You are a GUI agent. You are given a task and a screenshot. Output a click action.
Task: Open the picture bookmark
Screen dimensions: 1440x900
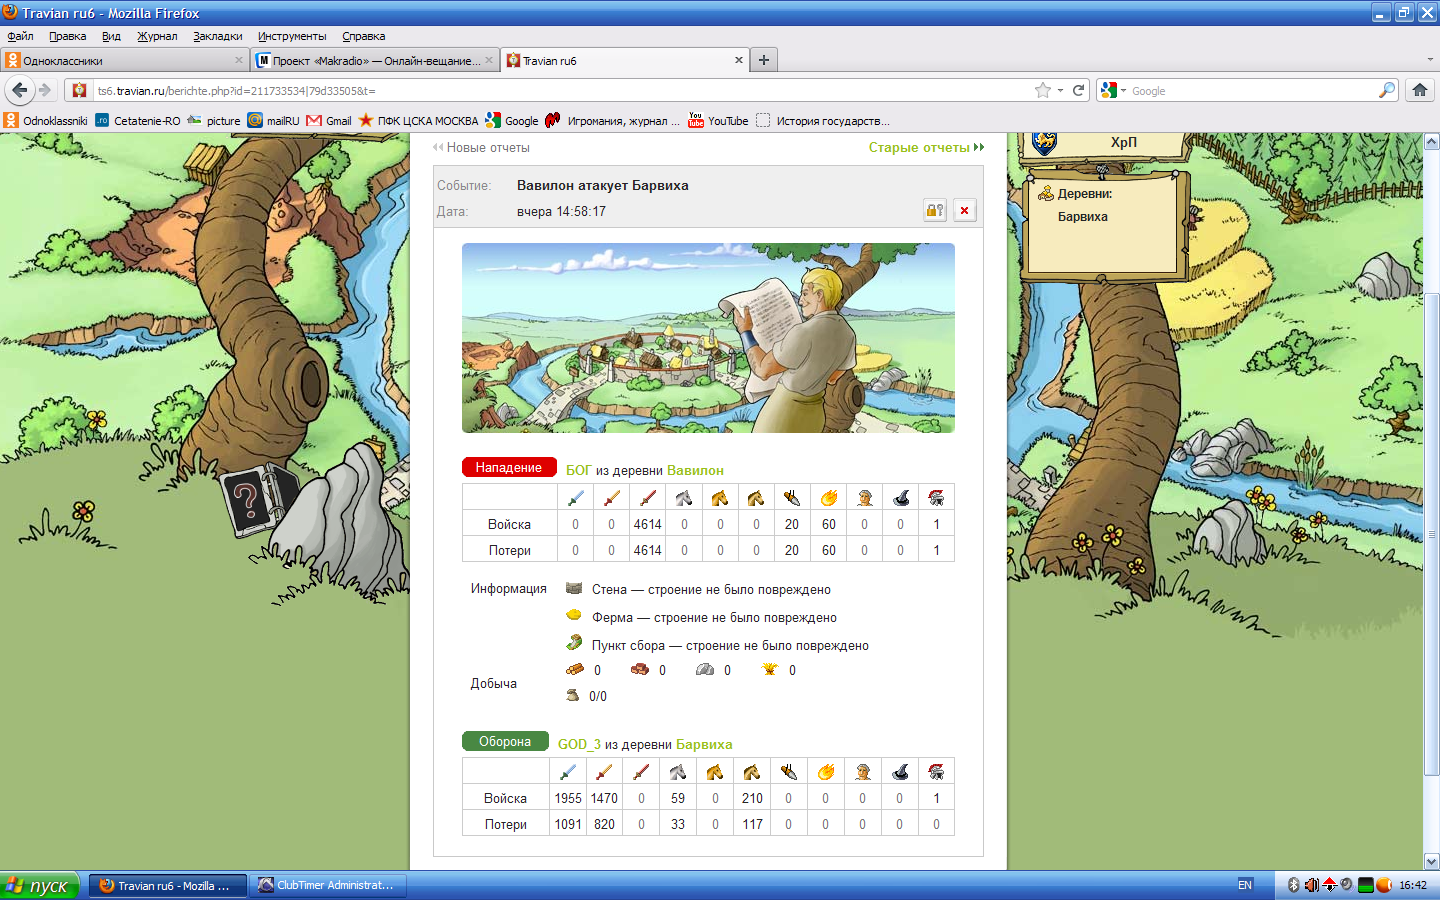(214, 120)
